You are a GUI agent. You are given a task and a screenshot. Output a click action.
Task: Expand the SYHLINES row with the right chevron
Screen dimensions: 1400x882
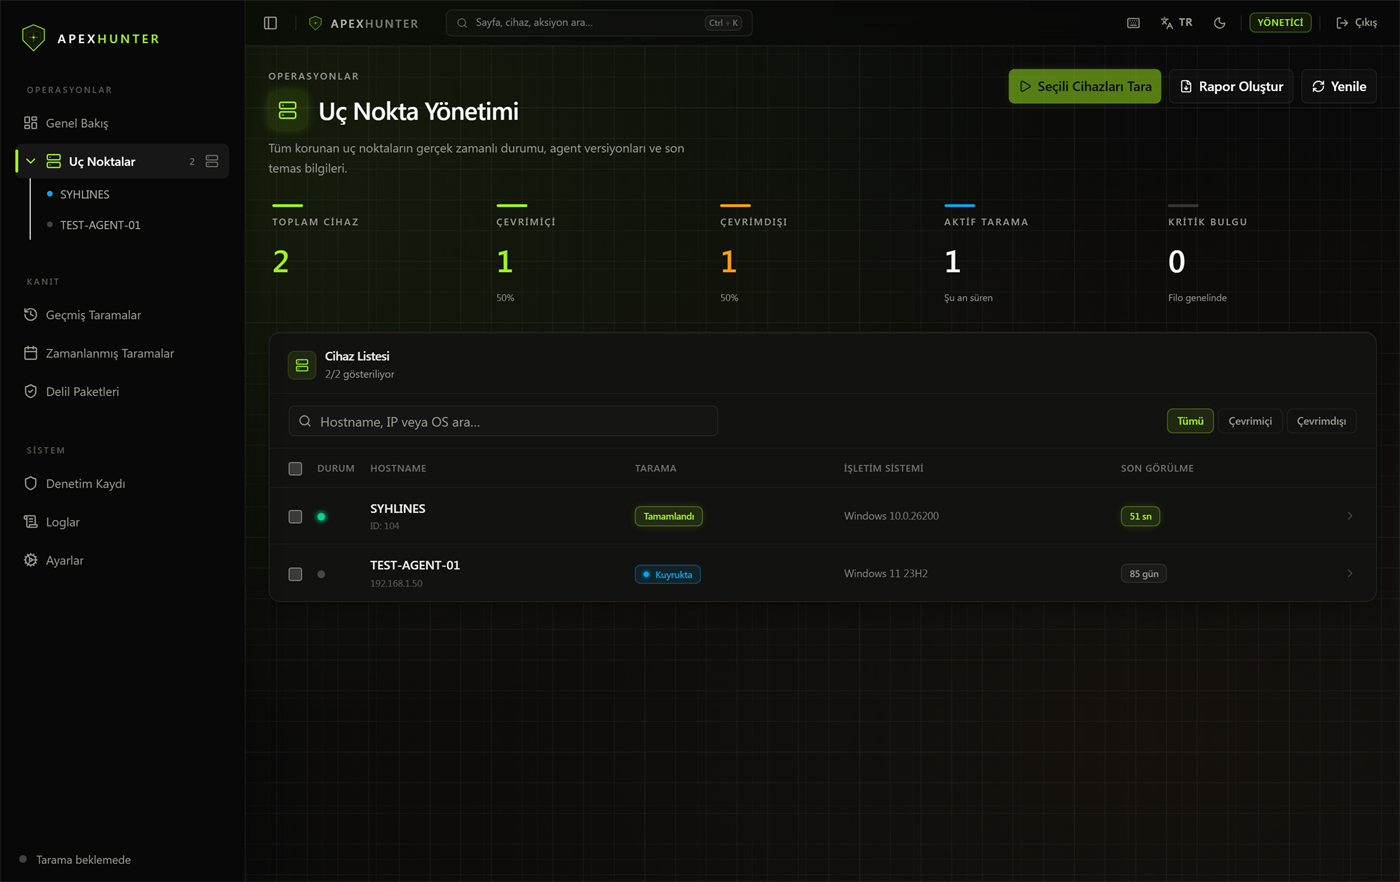coord(1349,516)
